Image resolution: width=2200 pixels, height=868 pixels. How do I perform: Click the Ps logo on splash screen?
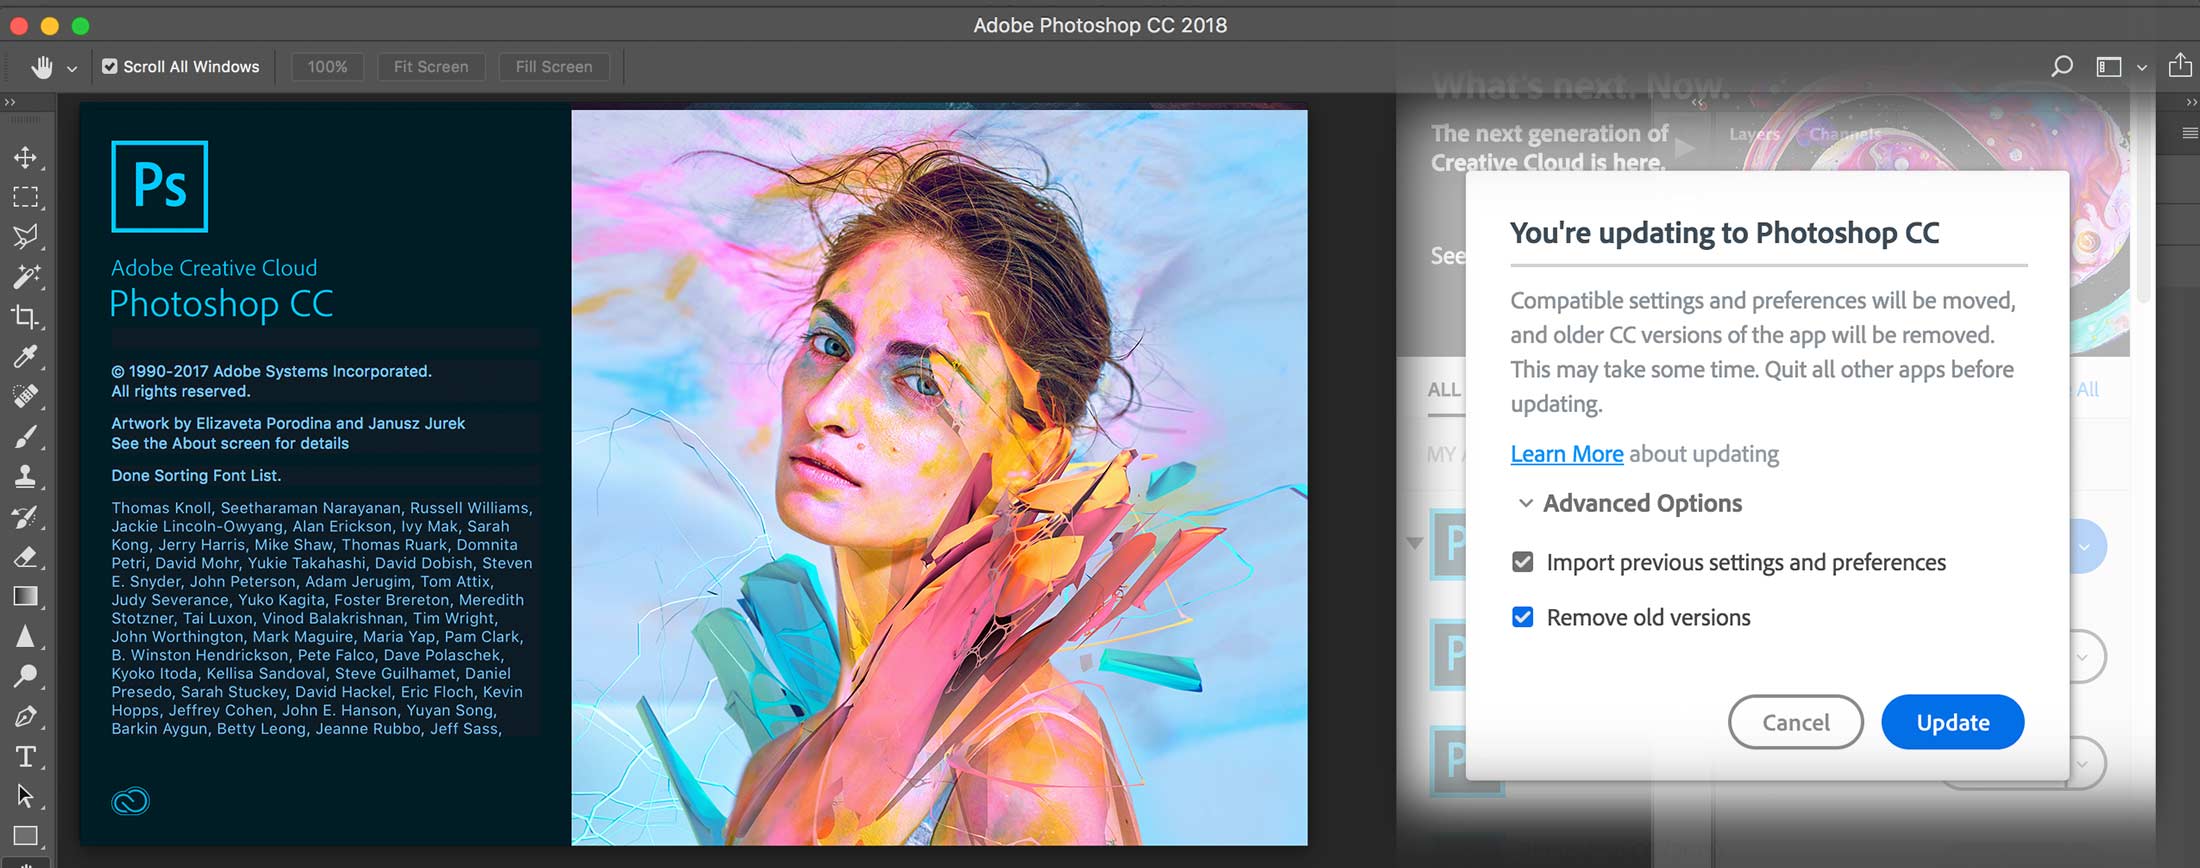160,186
